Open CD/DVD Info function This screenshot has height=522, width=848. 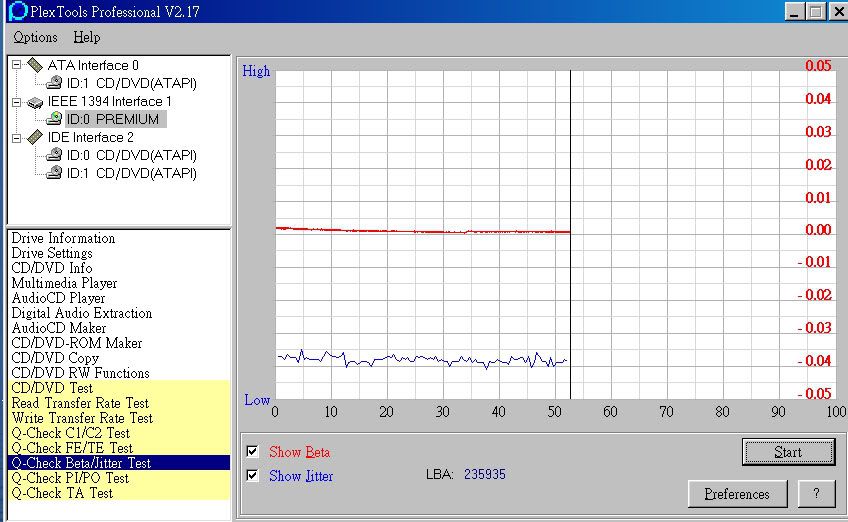[x=52, y=268]
